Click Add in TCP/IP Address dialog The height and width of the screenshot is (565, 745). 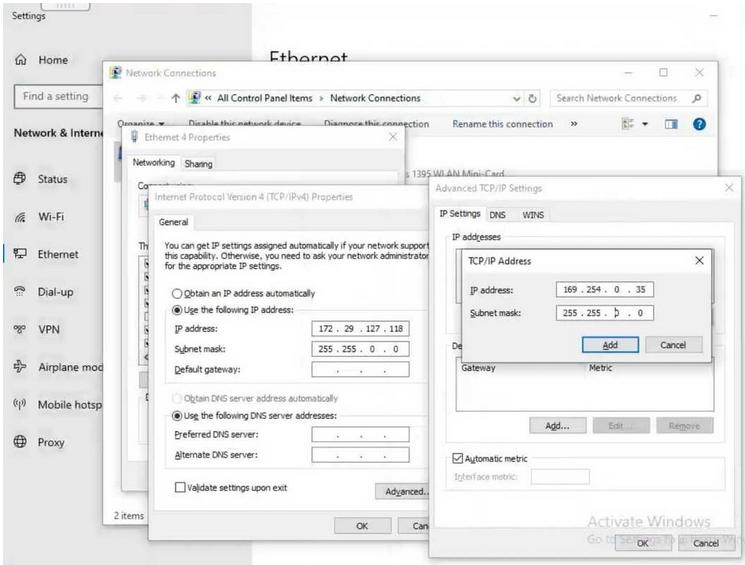click(x=610, y=344)
